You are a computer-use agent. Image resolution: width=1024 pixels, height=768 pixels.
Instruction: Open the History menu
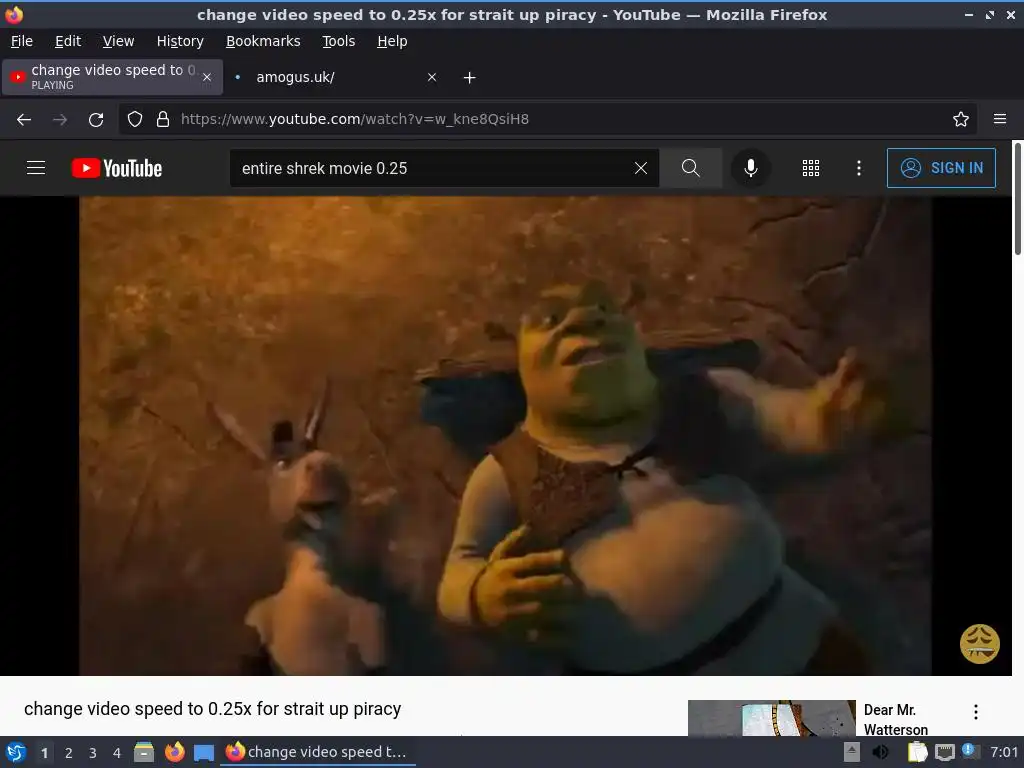[180, 41]
